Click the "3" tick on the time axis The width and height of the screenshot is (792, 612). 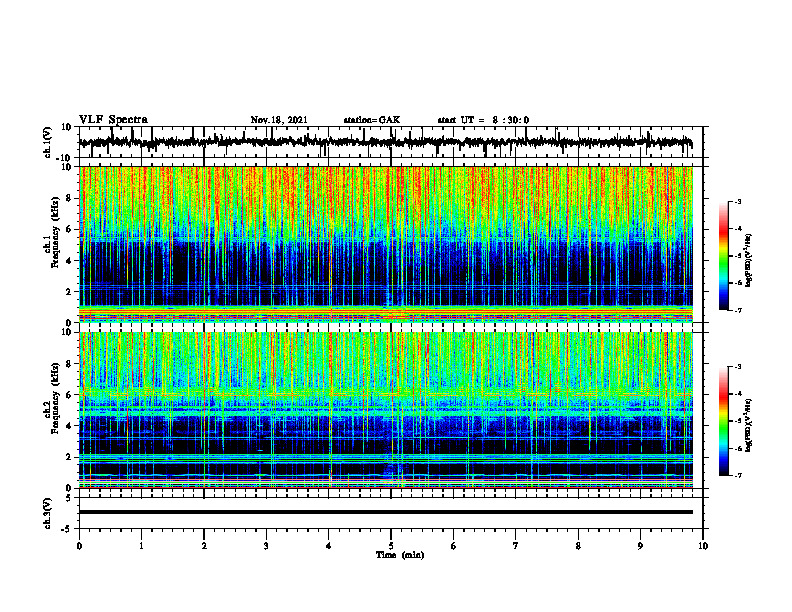point(266,546)
